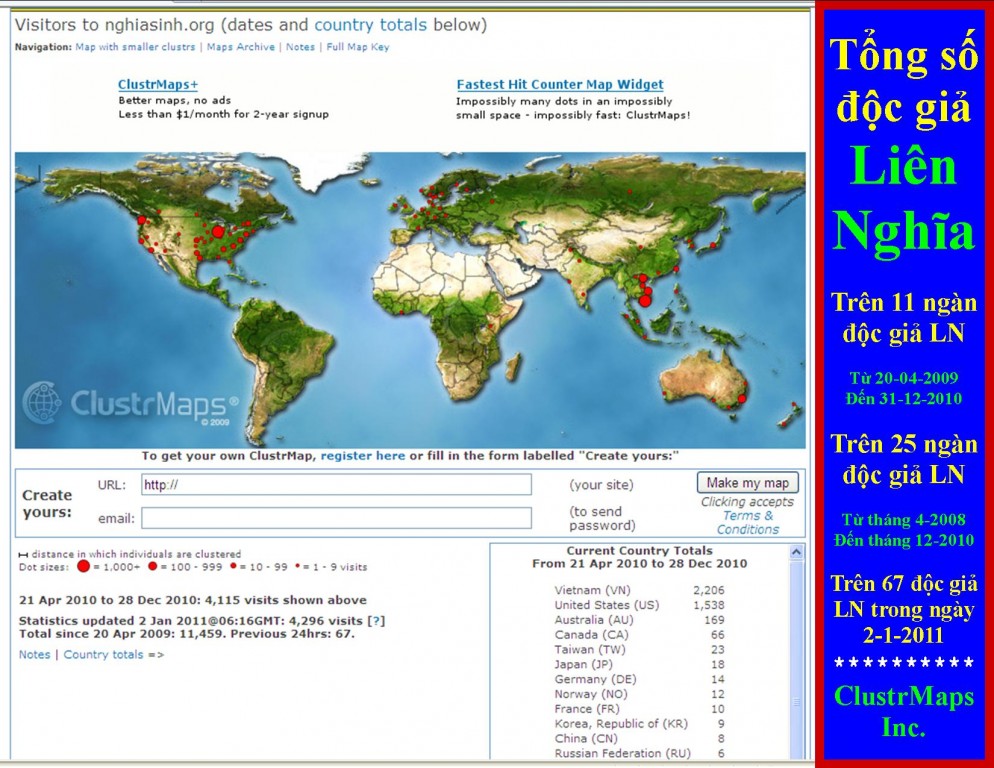The width and height of the screenshot is (994, 768).
Task: Open Fastest Hit Counter Map Widget link
Action: (x=560, y=85)
